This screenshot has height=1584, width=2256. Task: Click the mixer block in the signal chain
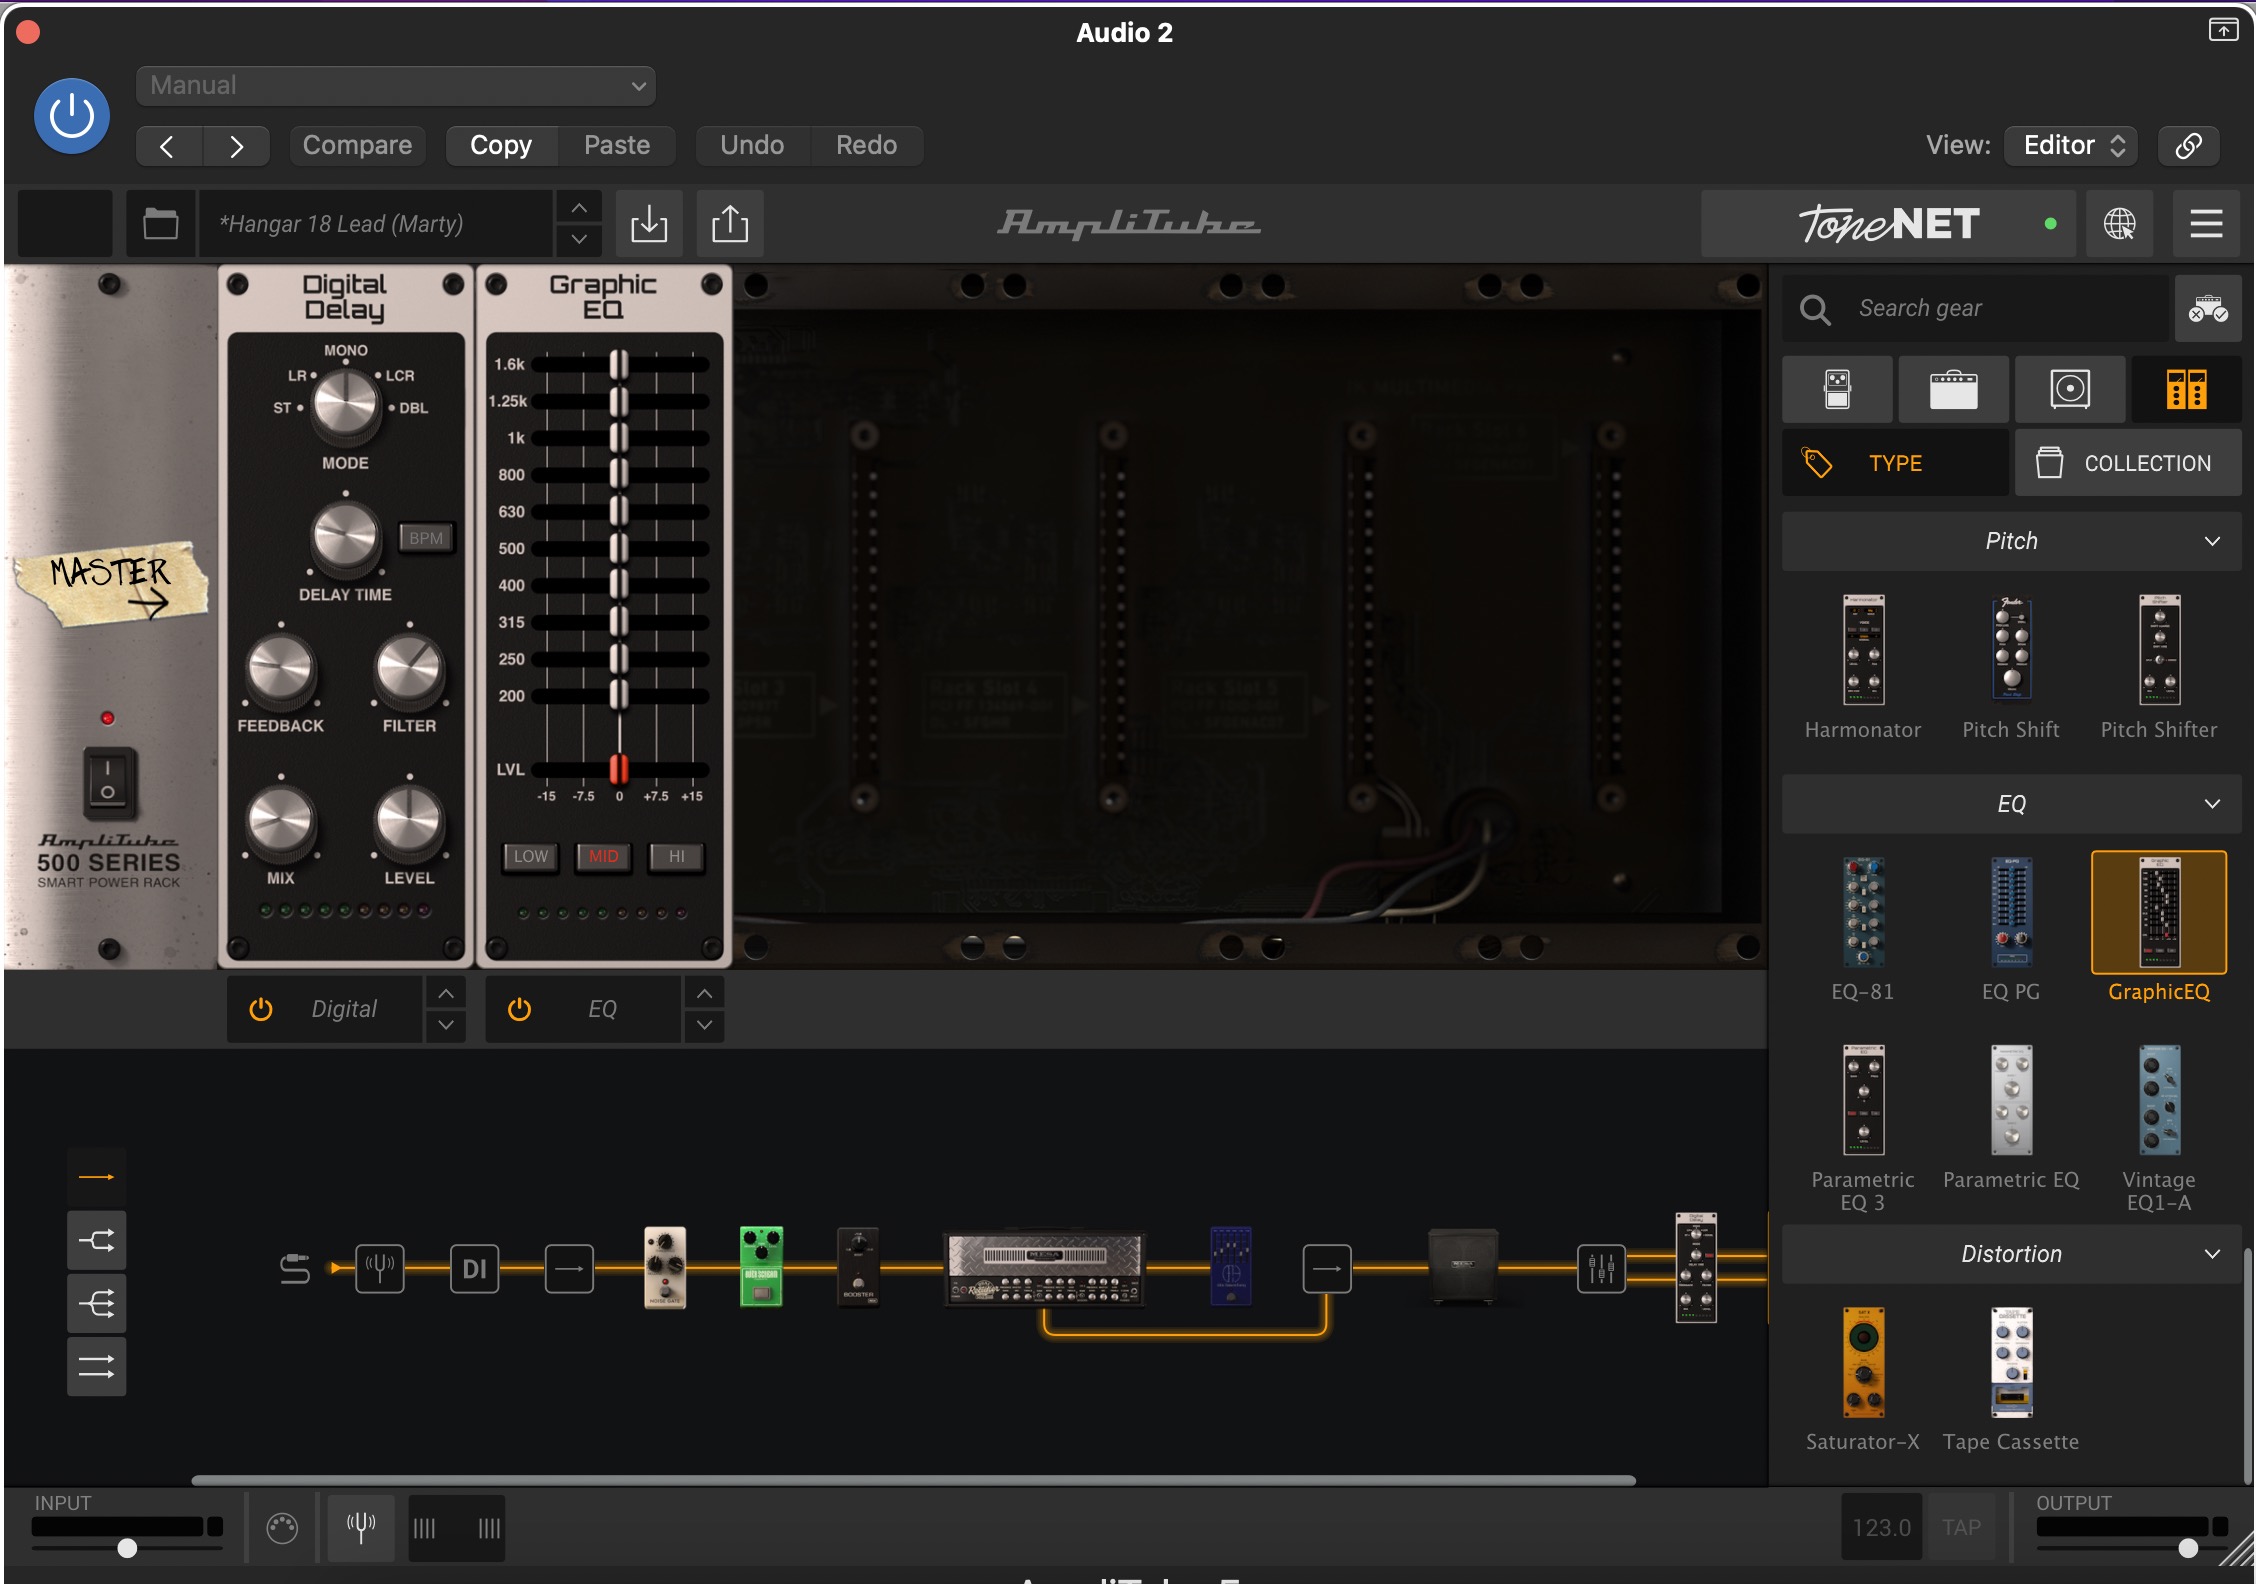[1601, 1268]
